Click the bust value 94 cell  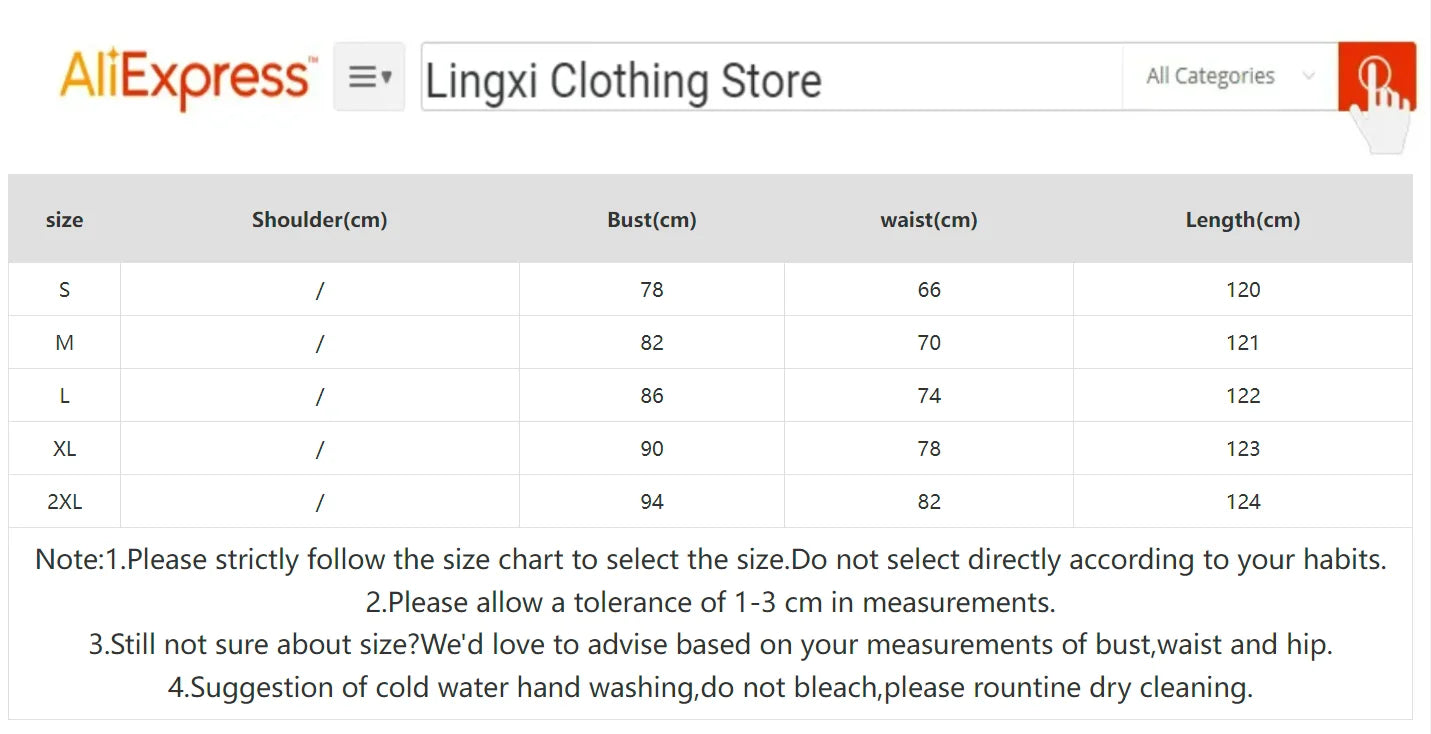point(652,502)
